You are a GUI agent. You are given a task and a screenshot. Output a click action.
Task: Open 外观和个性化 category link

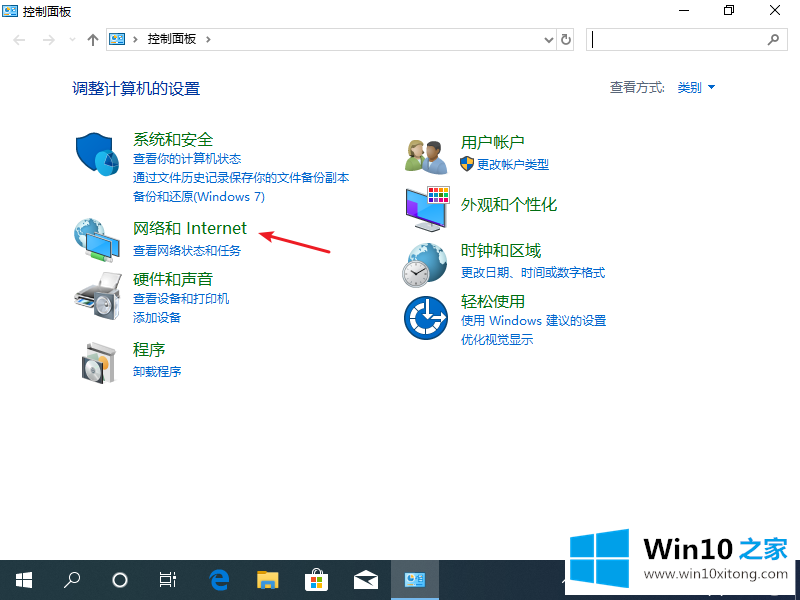coord(509,205)
